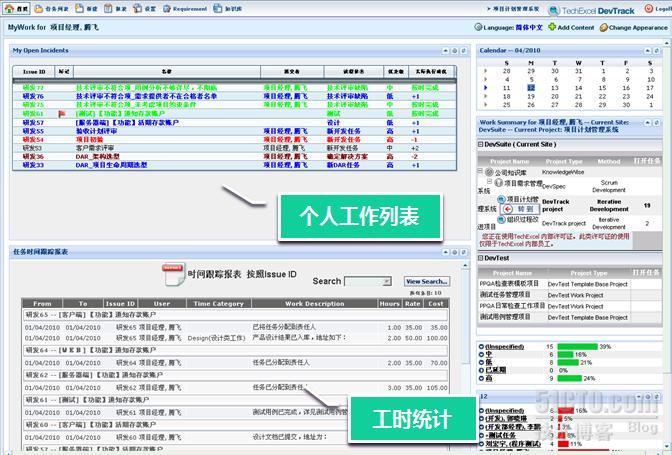Click arrow icon beside 高 priority
Image resolution: width=672 pixels, height=455 pixels.
481,378
